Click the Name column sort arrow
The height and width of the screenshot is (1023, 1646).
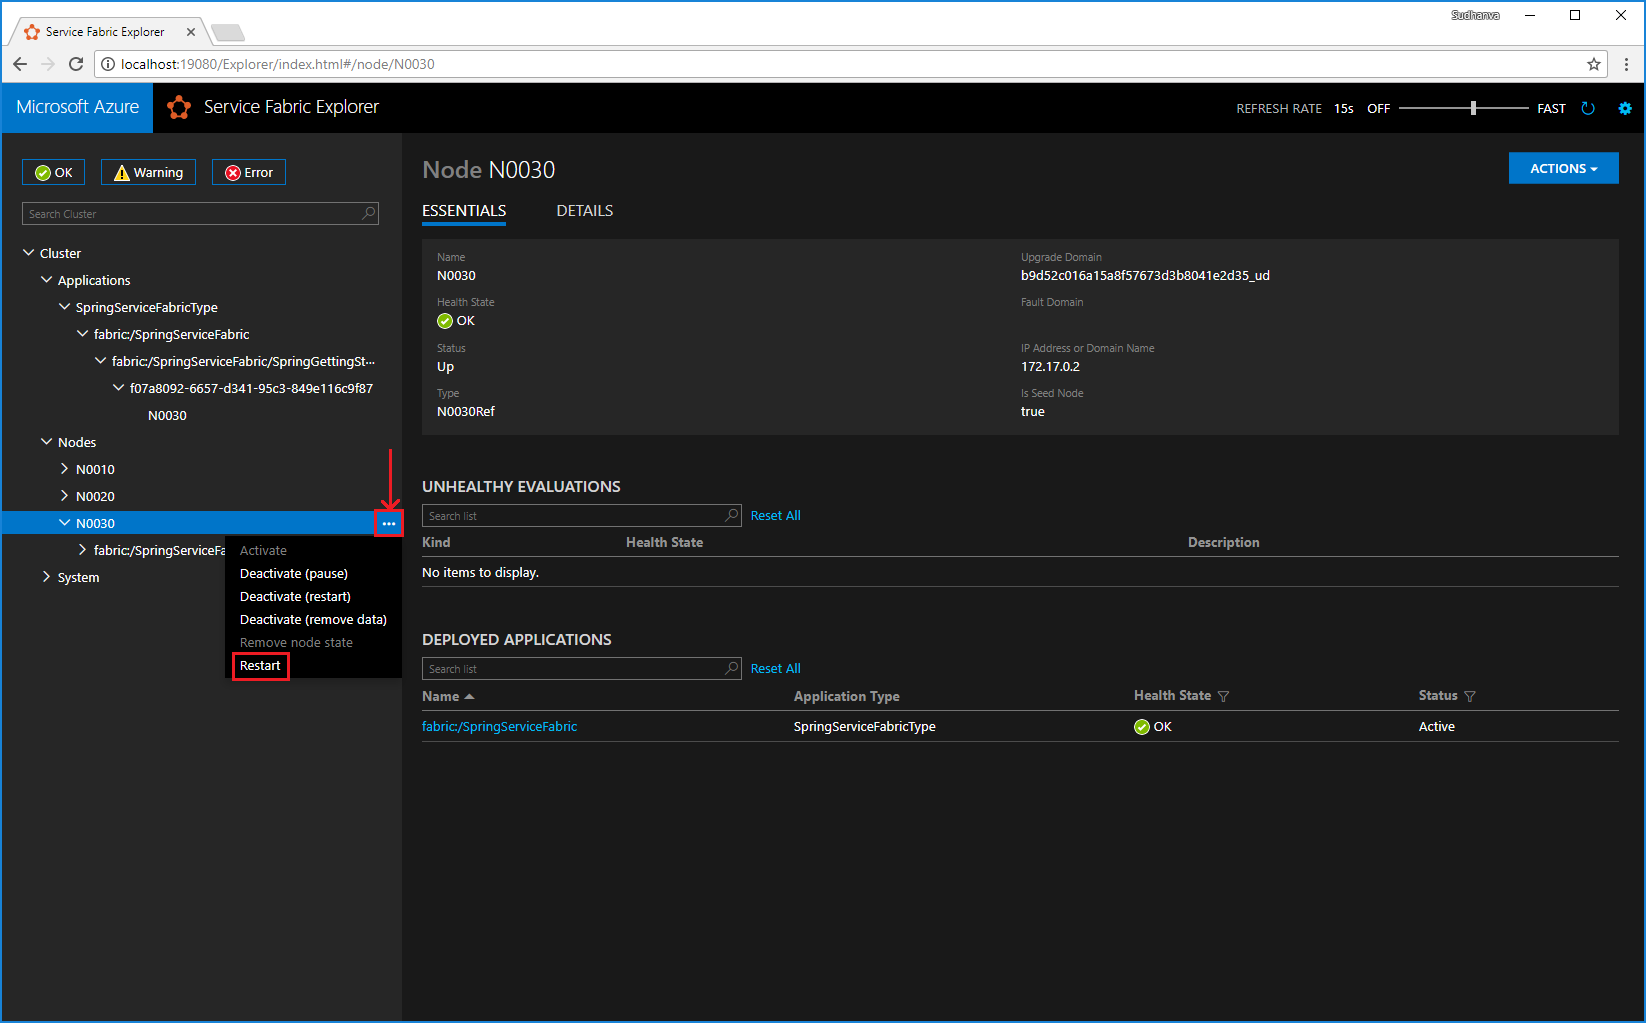click(469, 696)
